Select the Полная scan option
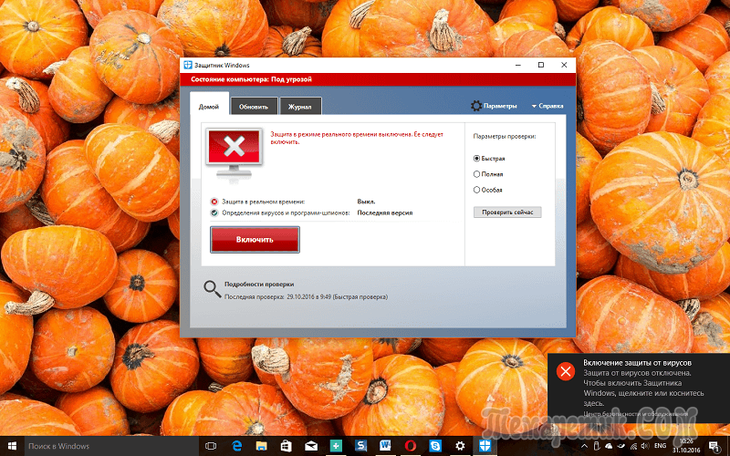730x456 pixels. tap(488, 174)
